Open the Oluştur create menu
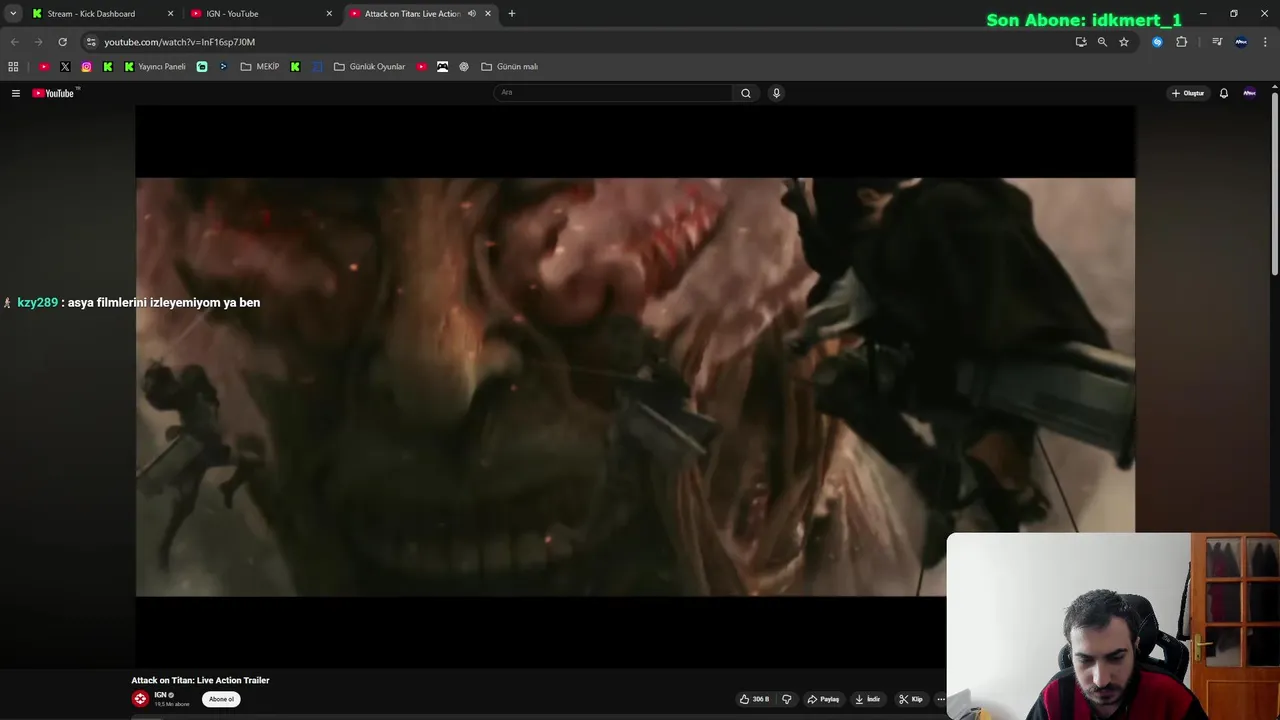The image size is (1280, 720). (x=1188, y=93)
